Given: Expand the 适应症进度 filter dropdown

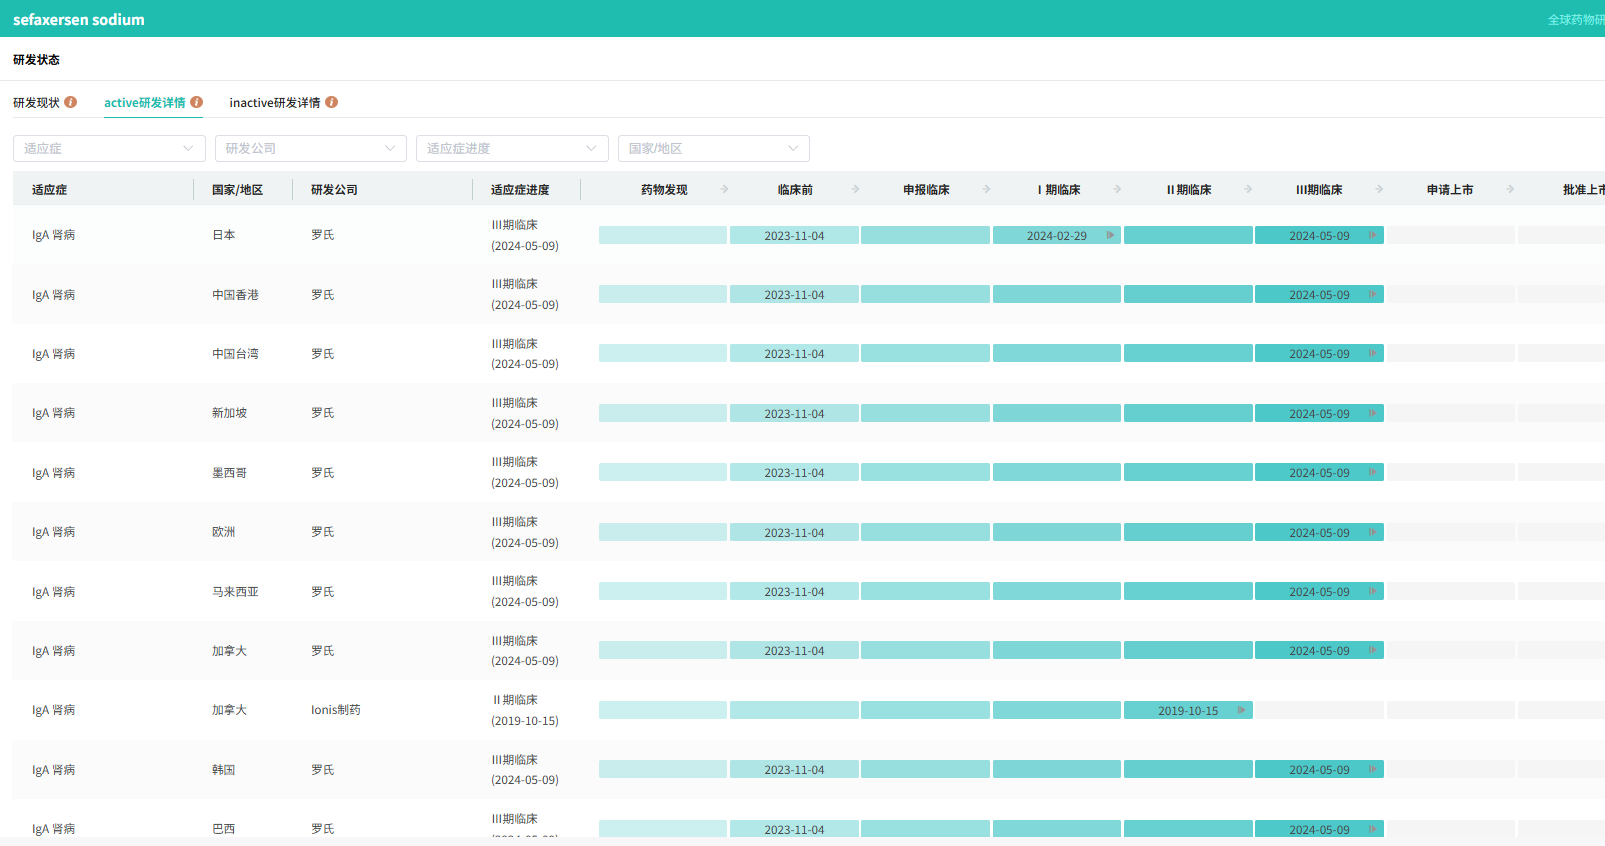Looking at the screenshot, I should tap(512, 148).
